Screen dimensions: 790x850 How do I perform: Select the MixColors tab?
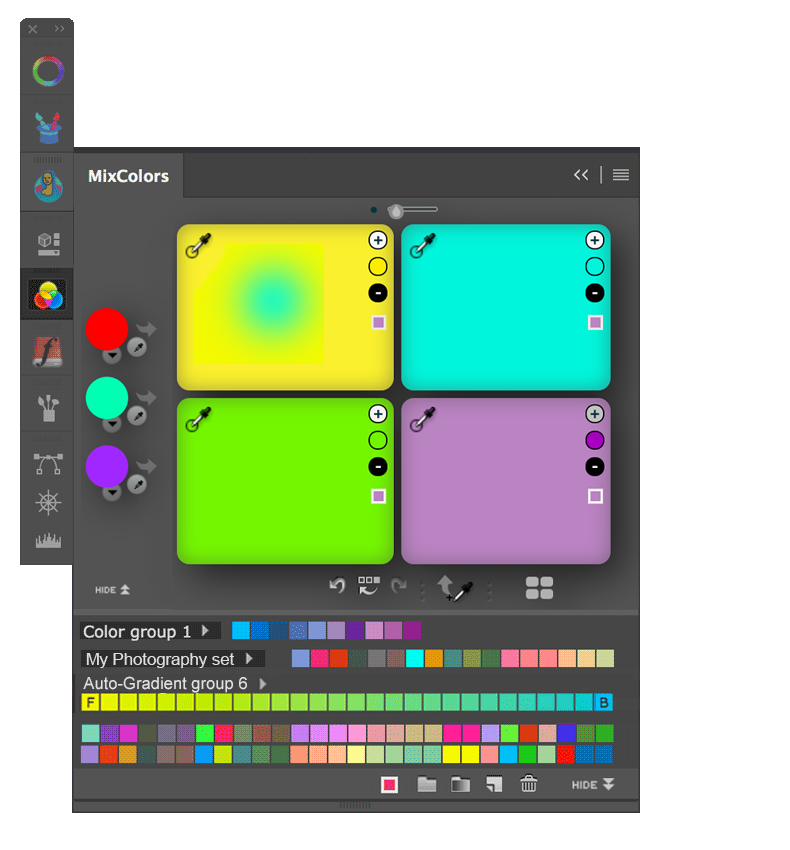point(128,176)
